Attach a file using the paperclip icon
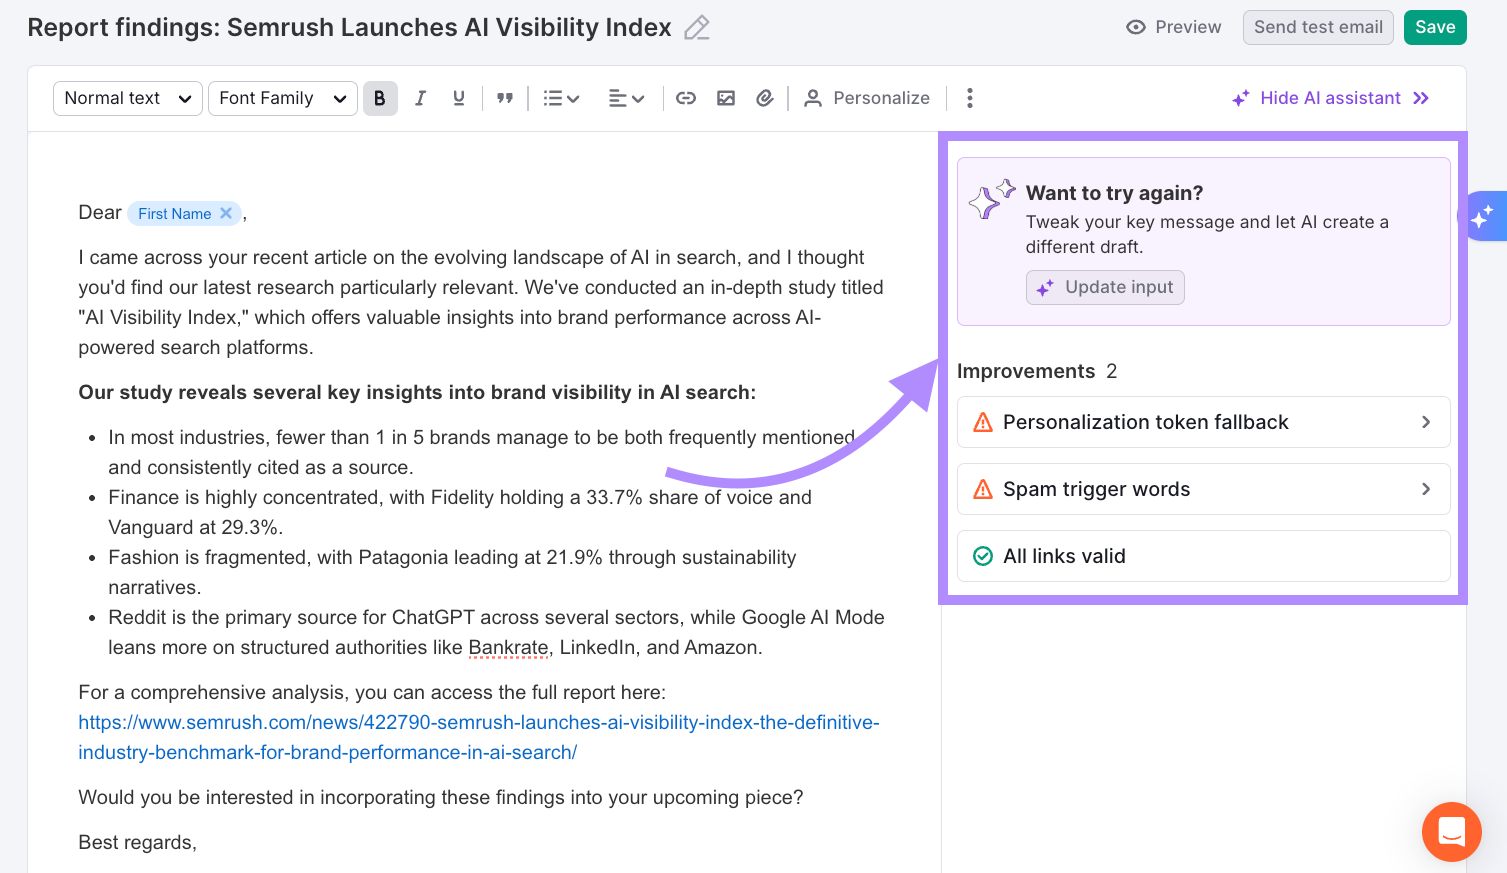Screen dimensions: 1507x873 765,97
